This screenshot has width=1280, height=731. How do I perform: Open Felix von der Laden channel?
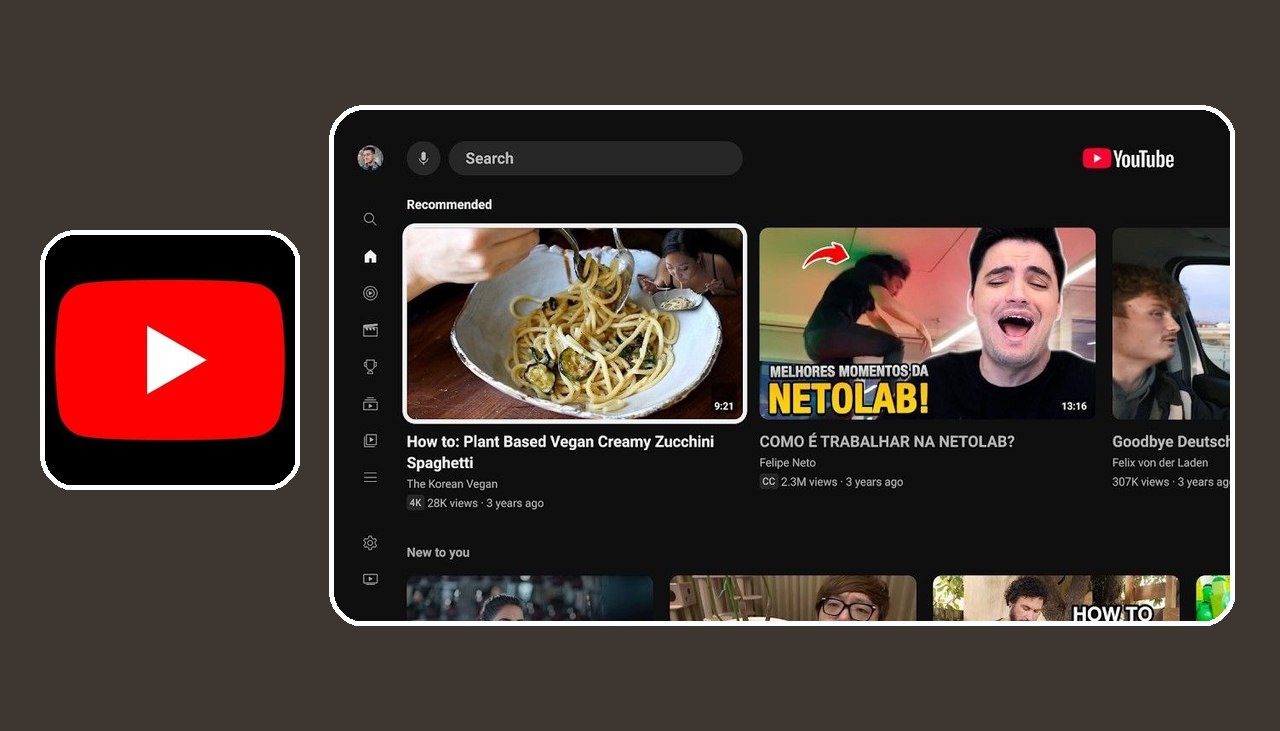1160,463
